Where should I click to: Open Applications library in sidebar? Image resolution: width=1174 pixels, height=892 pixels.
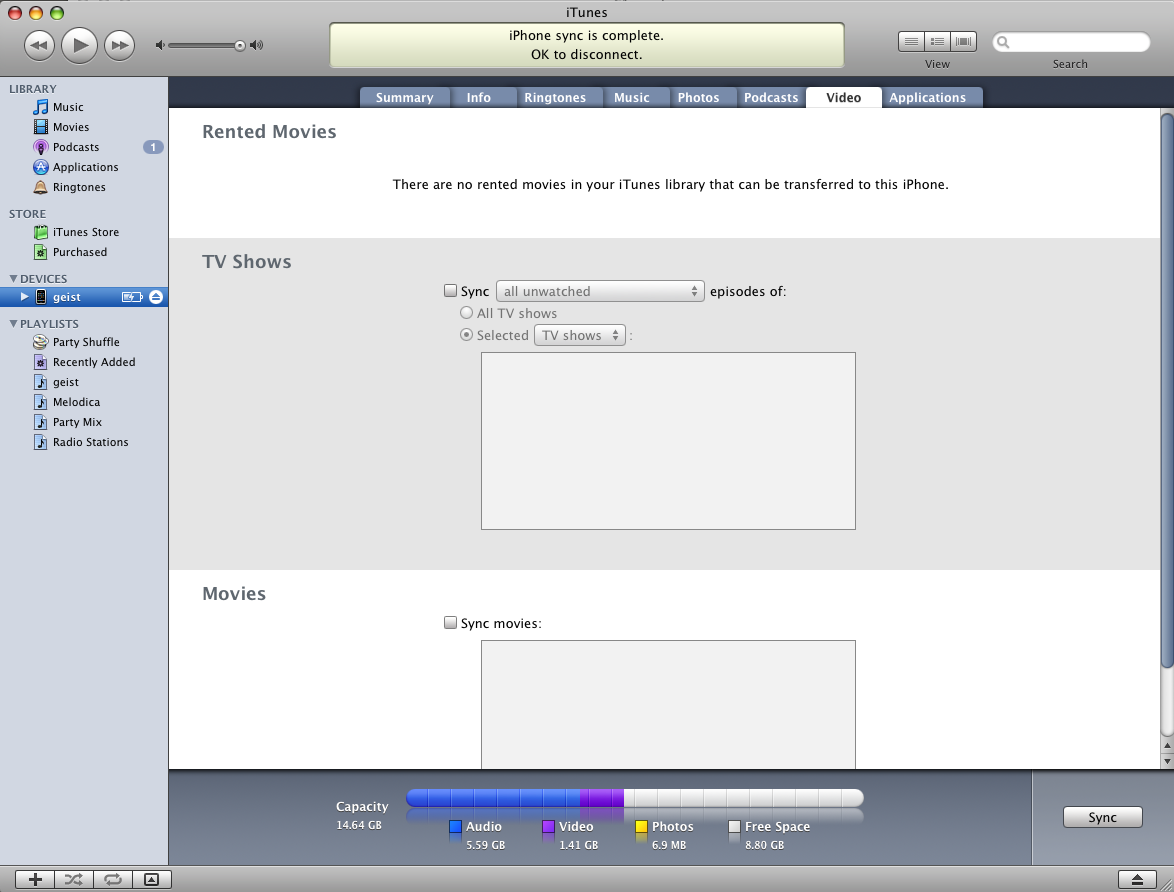pyautogui.click(x=84, y=167)
